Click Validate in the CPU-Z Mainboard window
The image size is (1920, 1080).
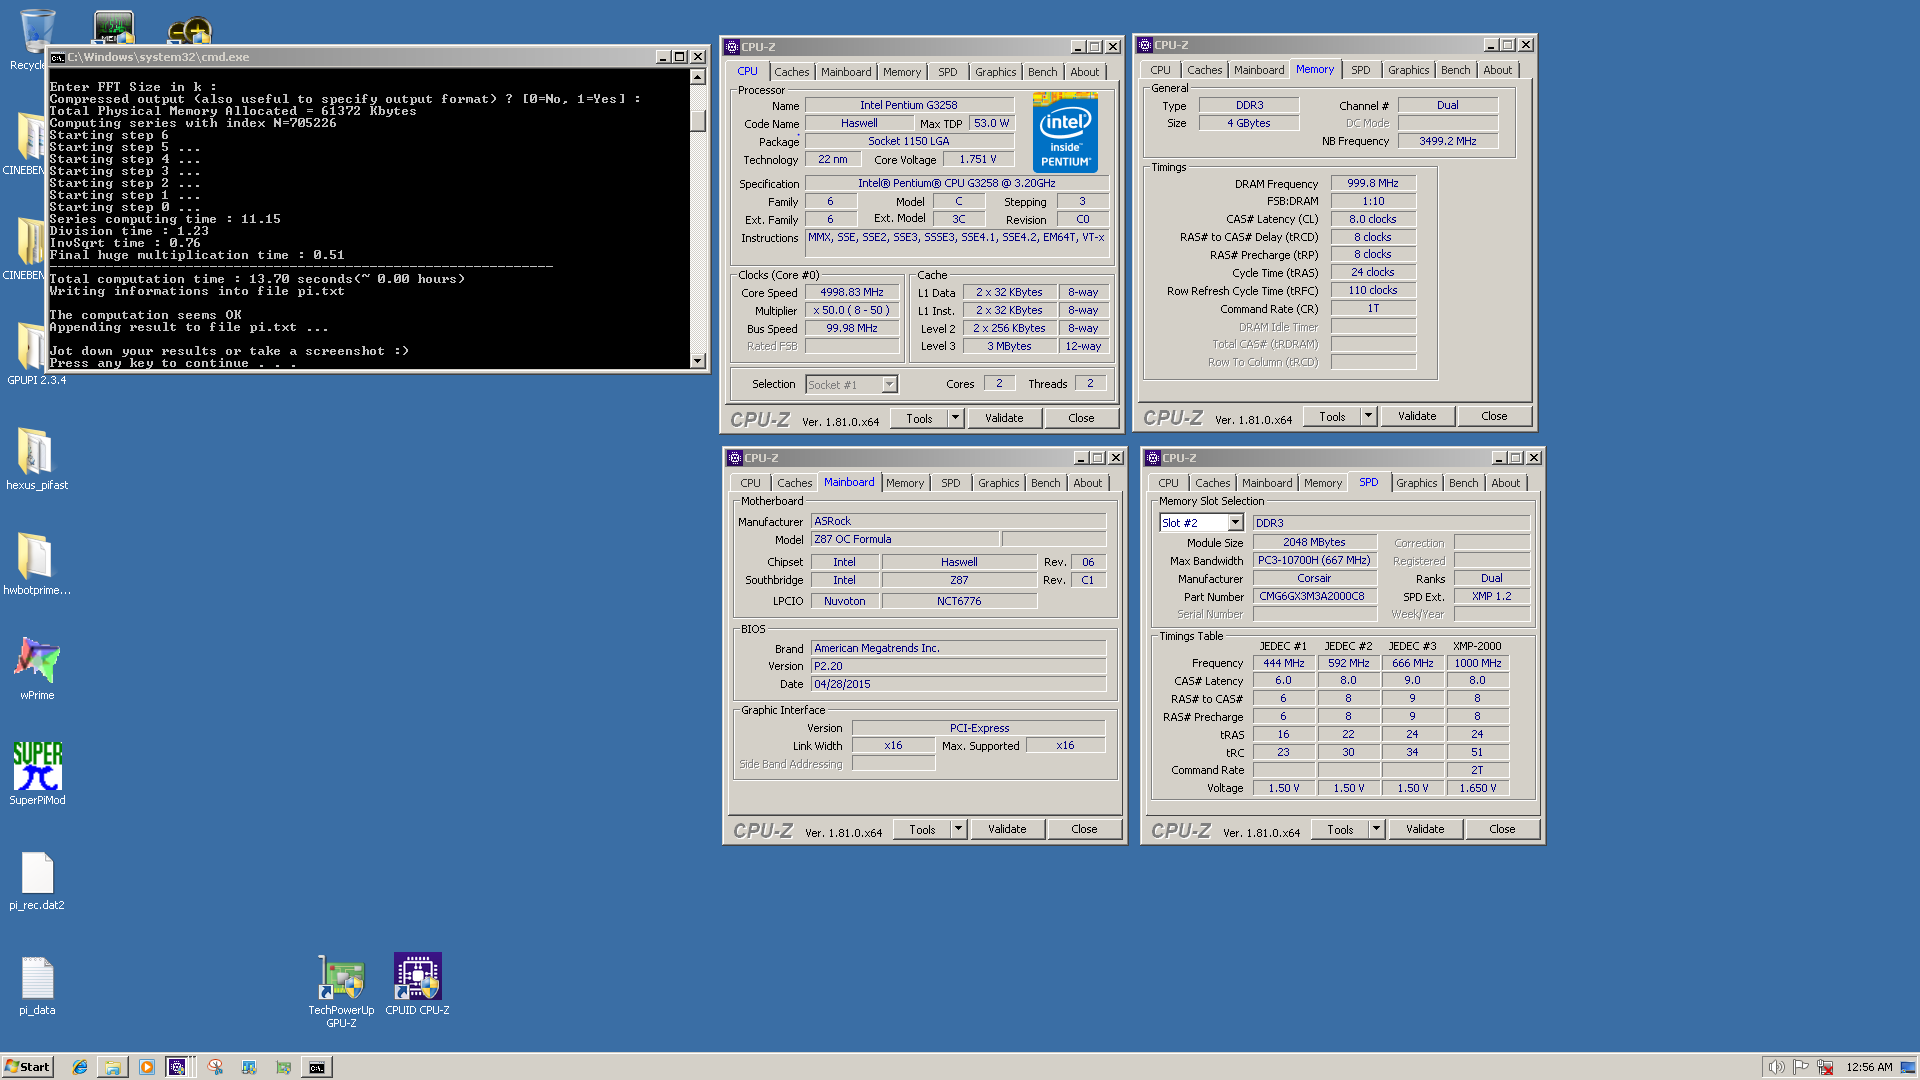pos(1007,829)
